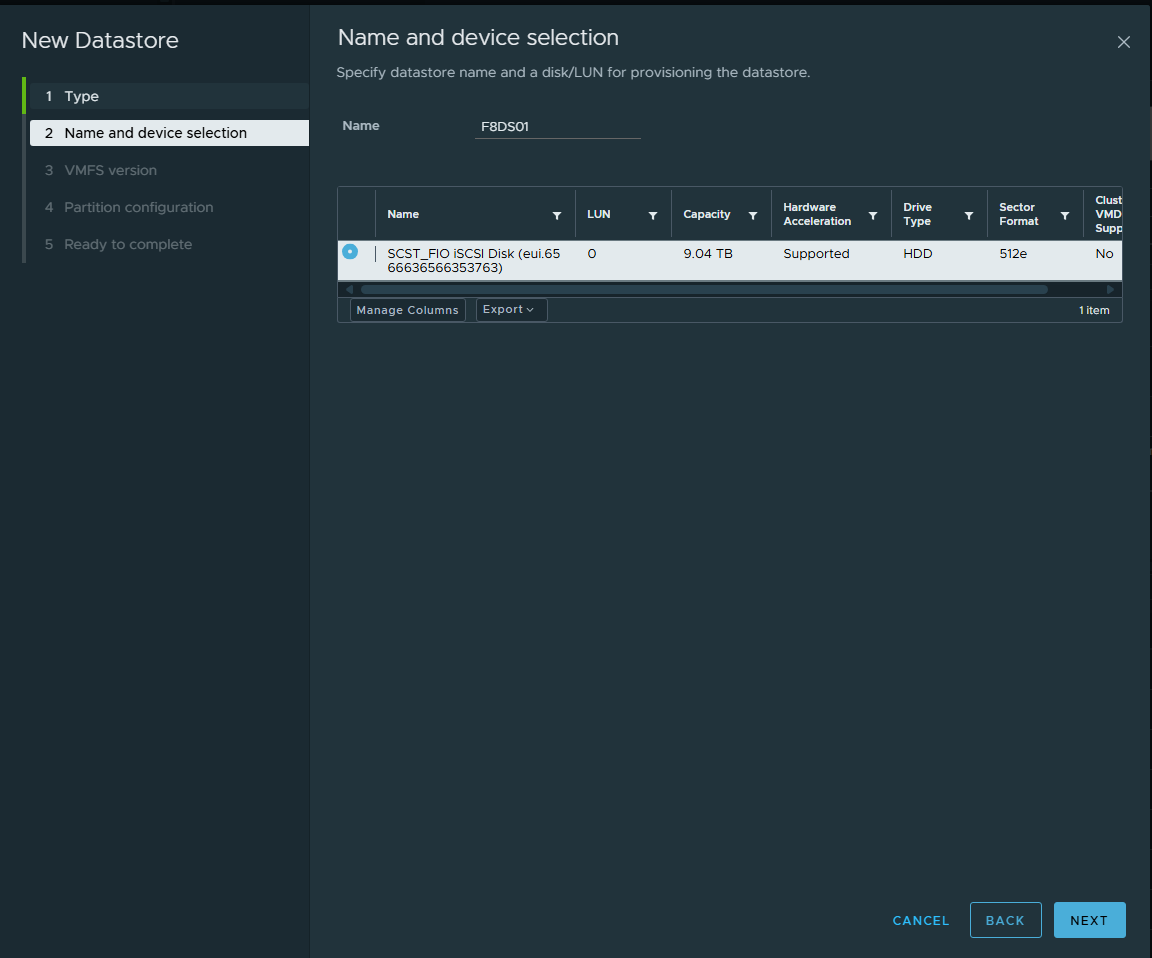The image size is (1152, 958).
Task: Click the Name column filter icon
Action: click(x=557, y=215)
